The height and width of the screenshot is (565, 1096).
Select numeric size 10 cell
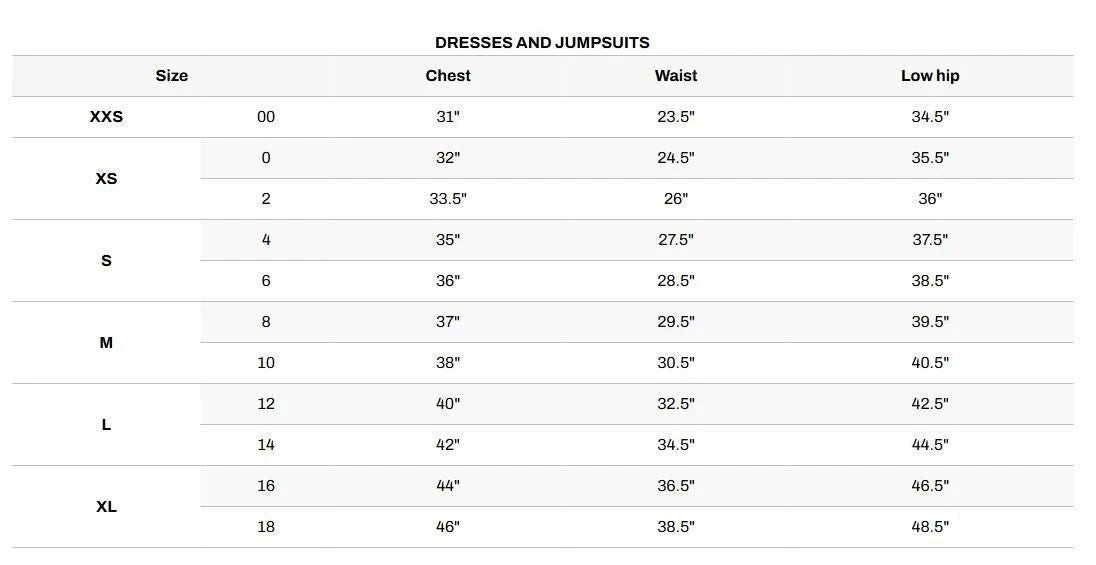coord(266,363)
